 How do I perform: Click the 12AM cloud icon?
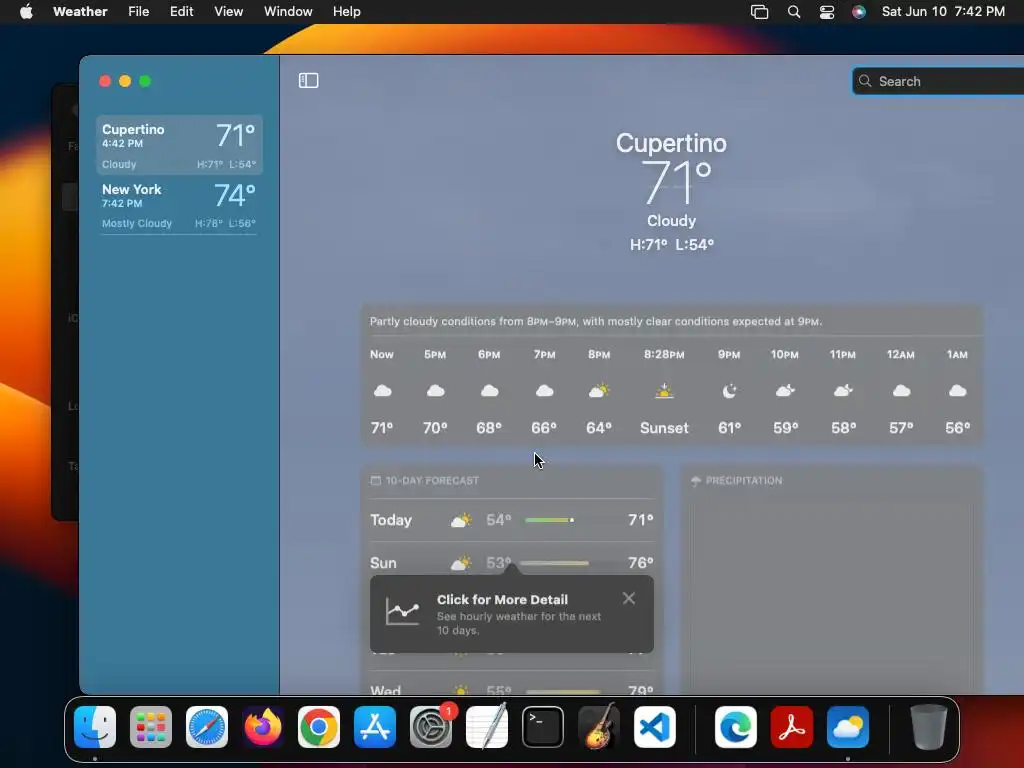(x=901, y=391)
